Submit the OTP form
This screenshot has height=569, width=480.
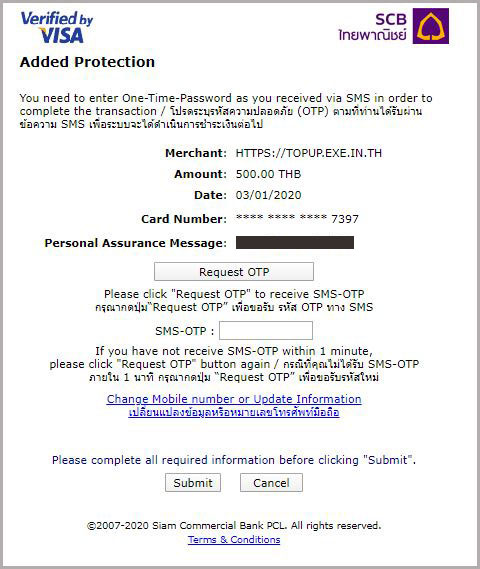[193, 483]
